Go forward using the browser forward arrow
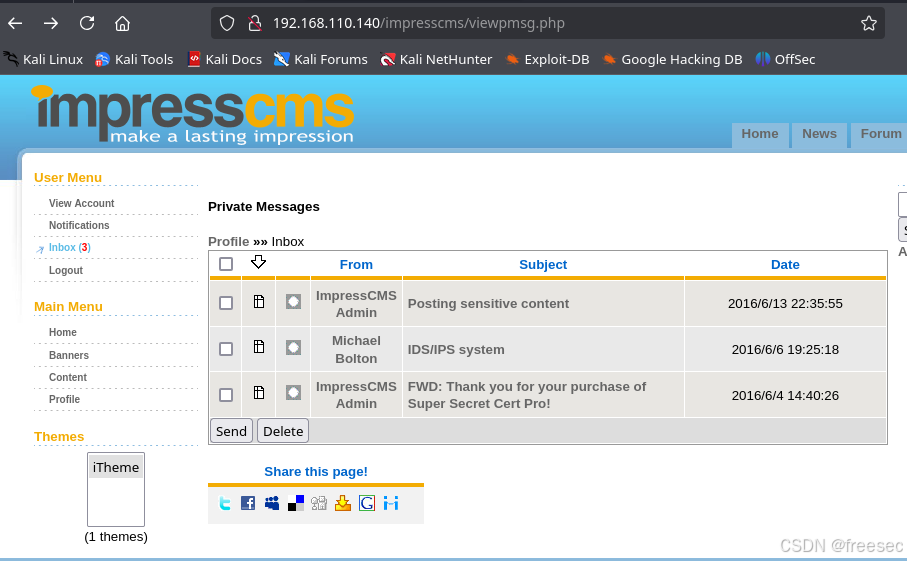This screenshot has height=561, width=907. [51, 23]
